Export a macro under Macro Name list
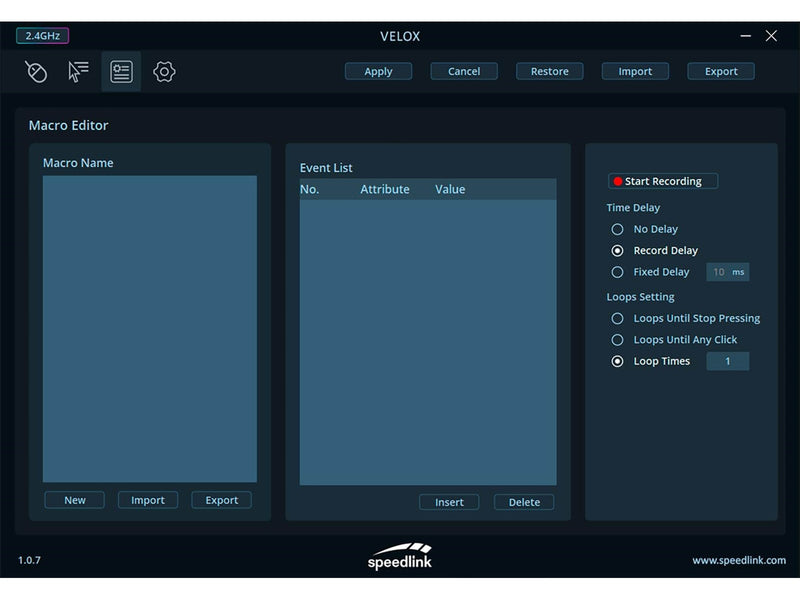Screen dimensions: 800x600 click(x=221, y=500)
